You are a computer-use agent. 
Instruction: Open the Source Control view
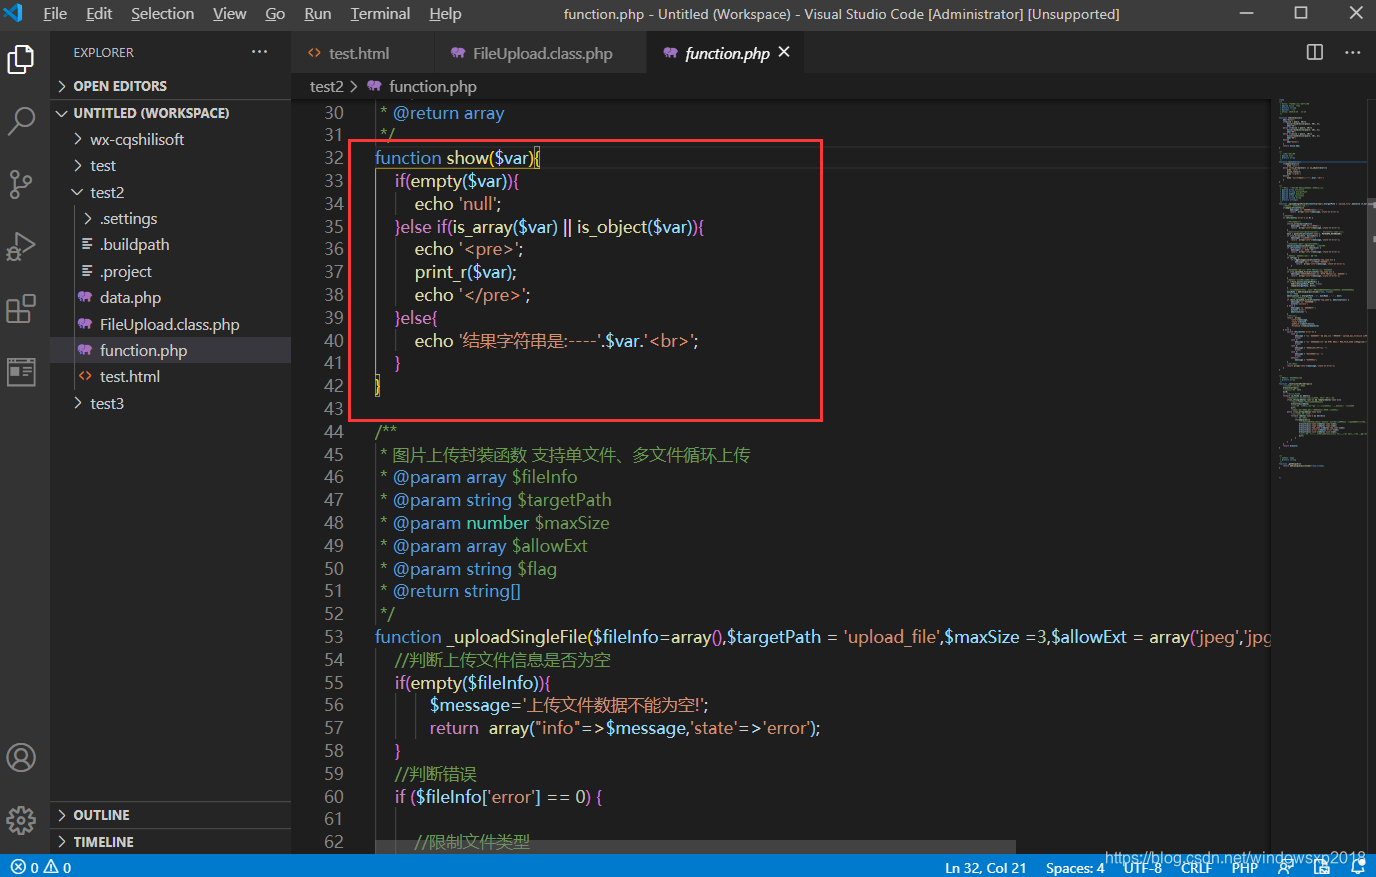point(21,184)
